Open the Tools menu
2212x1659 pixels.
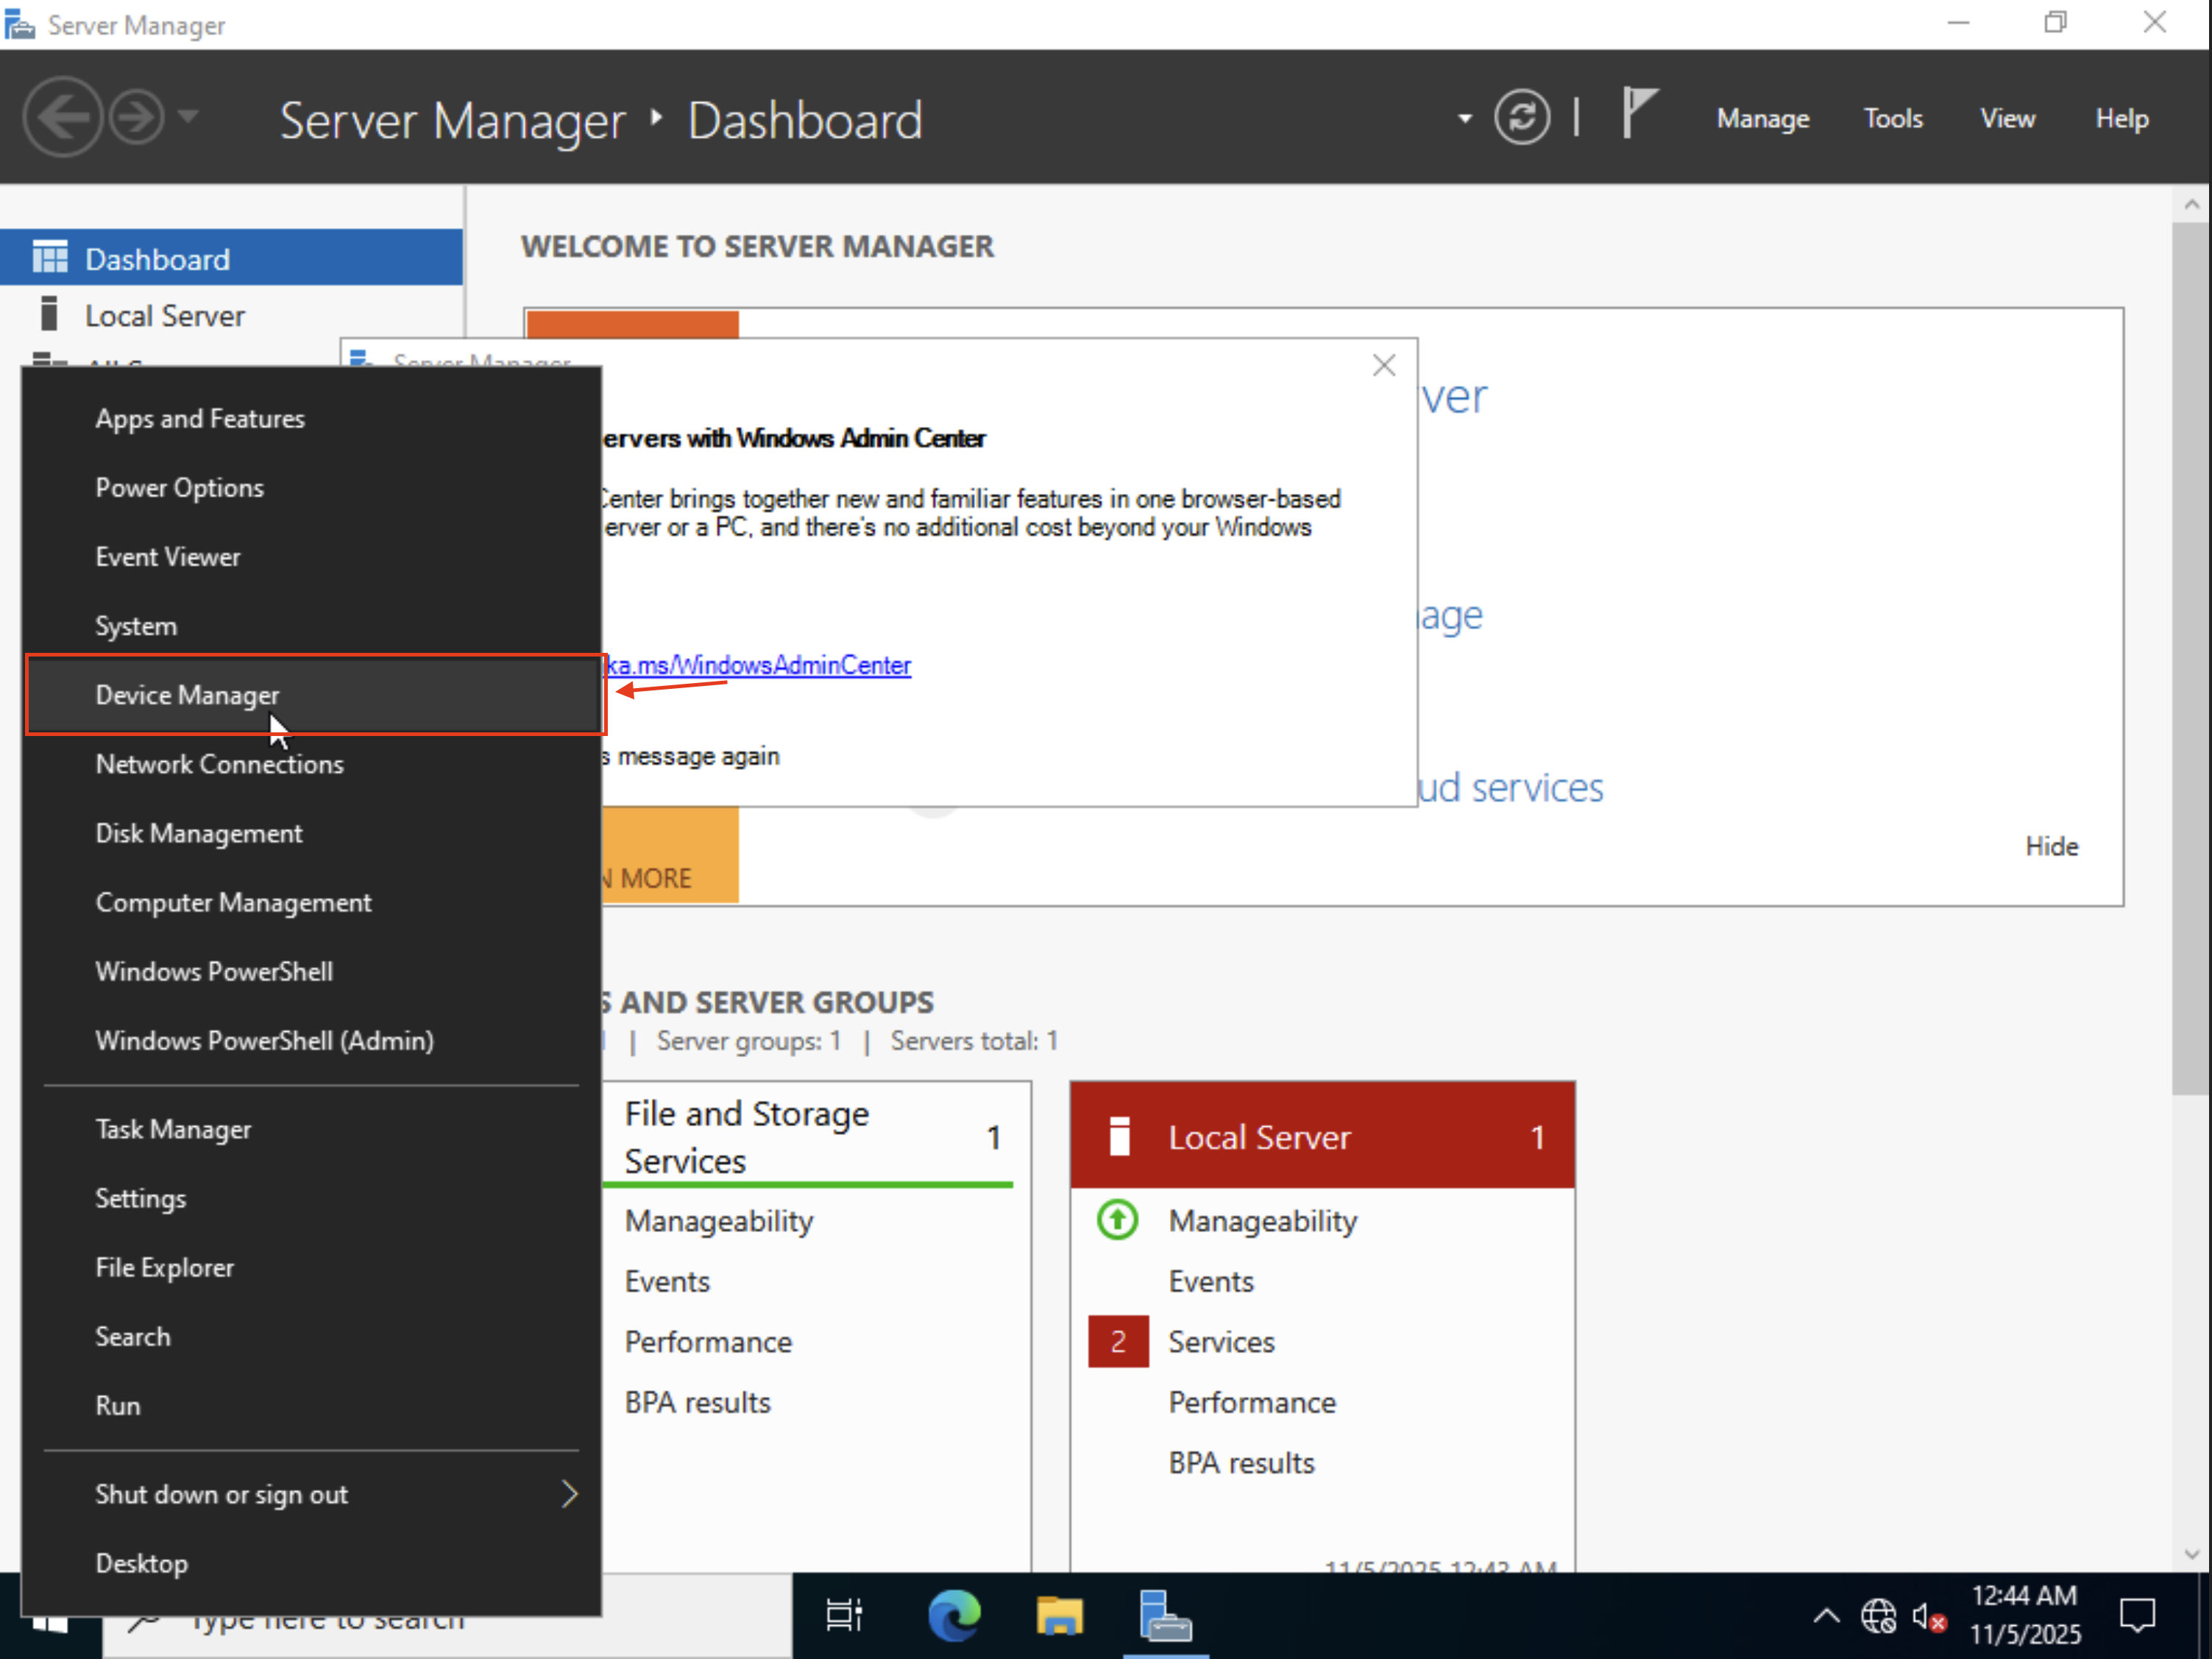1893,117
